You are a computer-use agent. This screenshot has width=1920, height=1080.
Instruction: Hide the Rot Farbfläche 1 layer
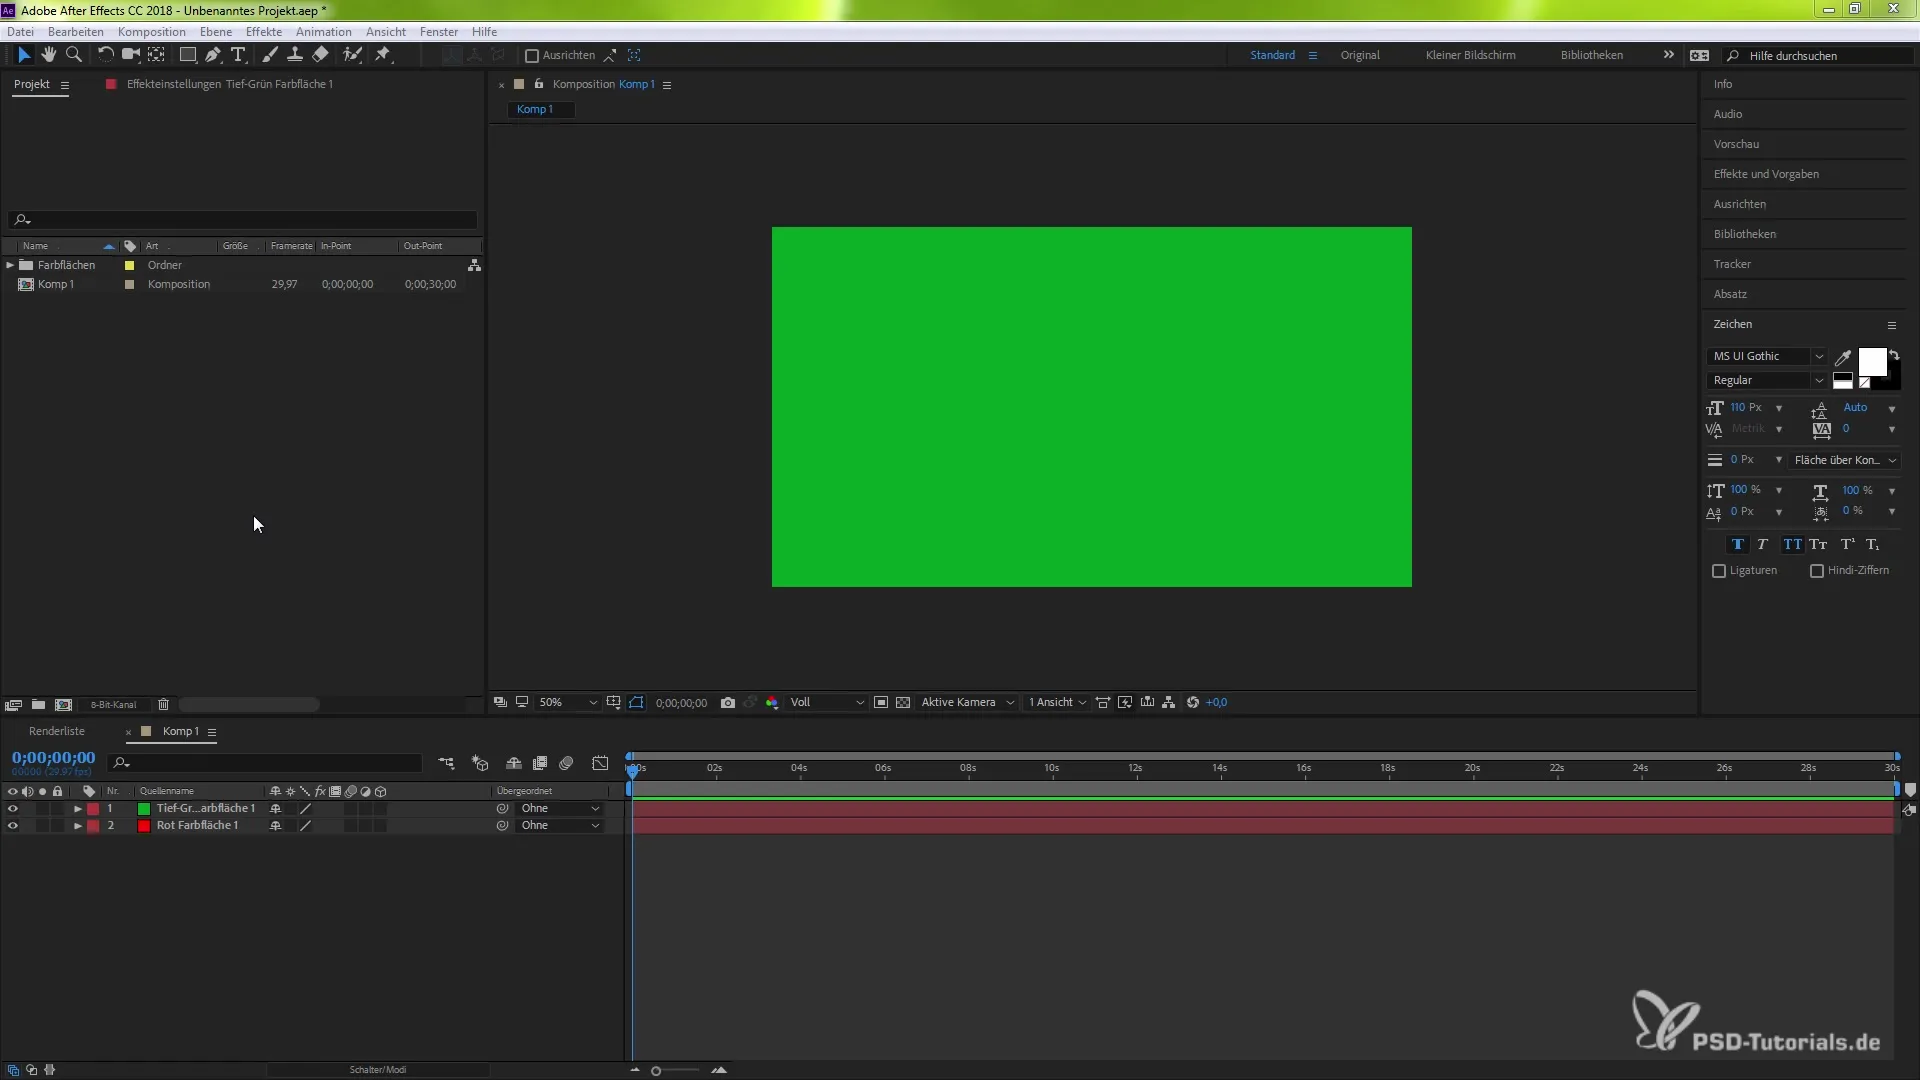13,826
